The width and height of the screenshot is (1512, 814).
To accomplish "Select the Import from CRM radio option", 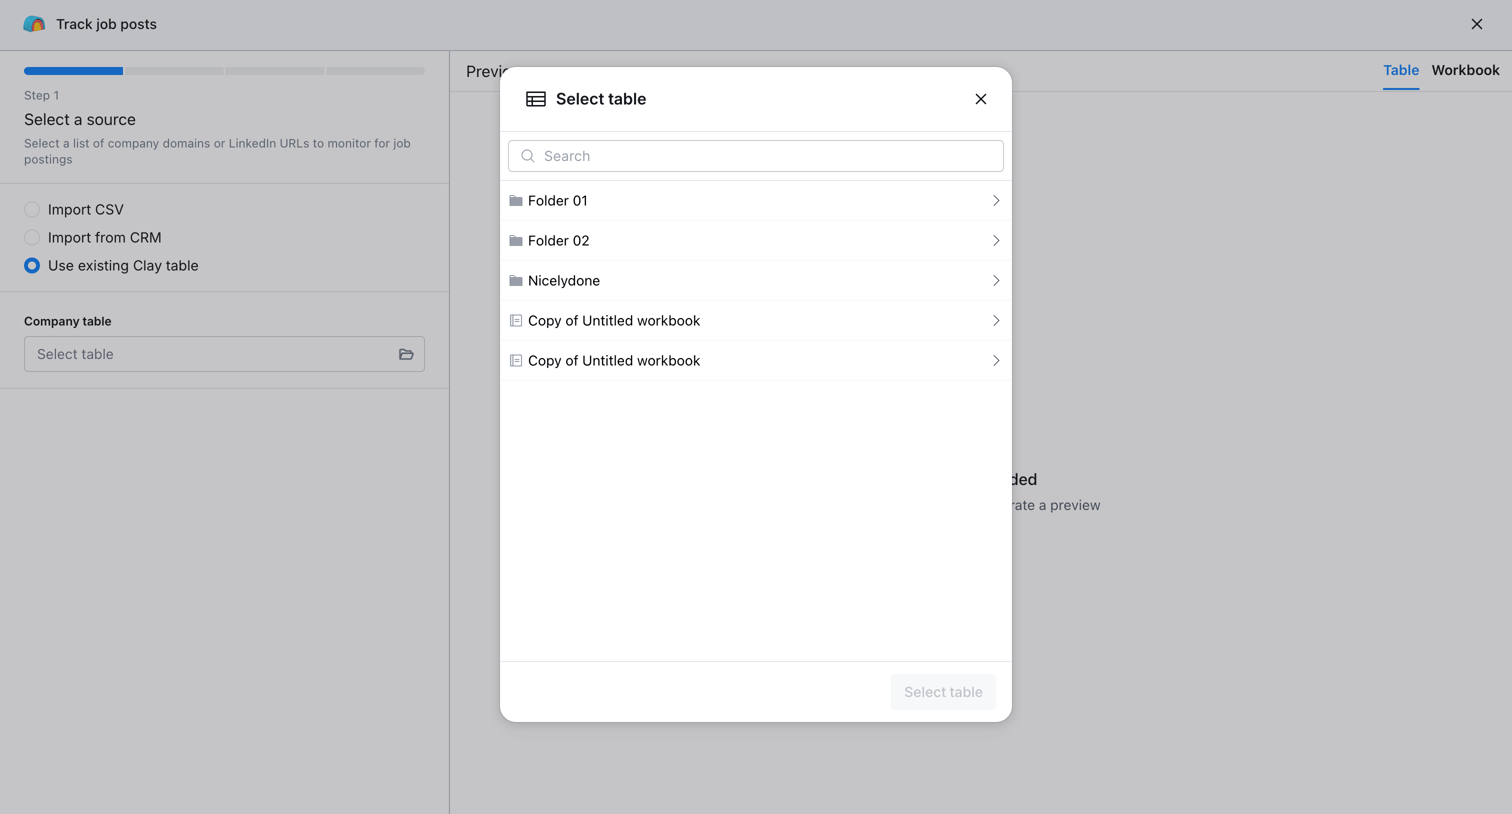I will [x=32, y=238].
